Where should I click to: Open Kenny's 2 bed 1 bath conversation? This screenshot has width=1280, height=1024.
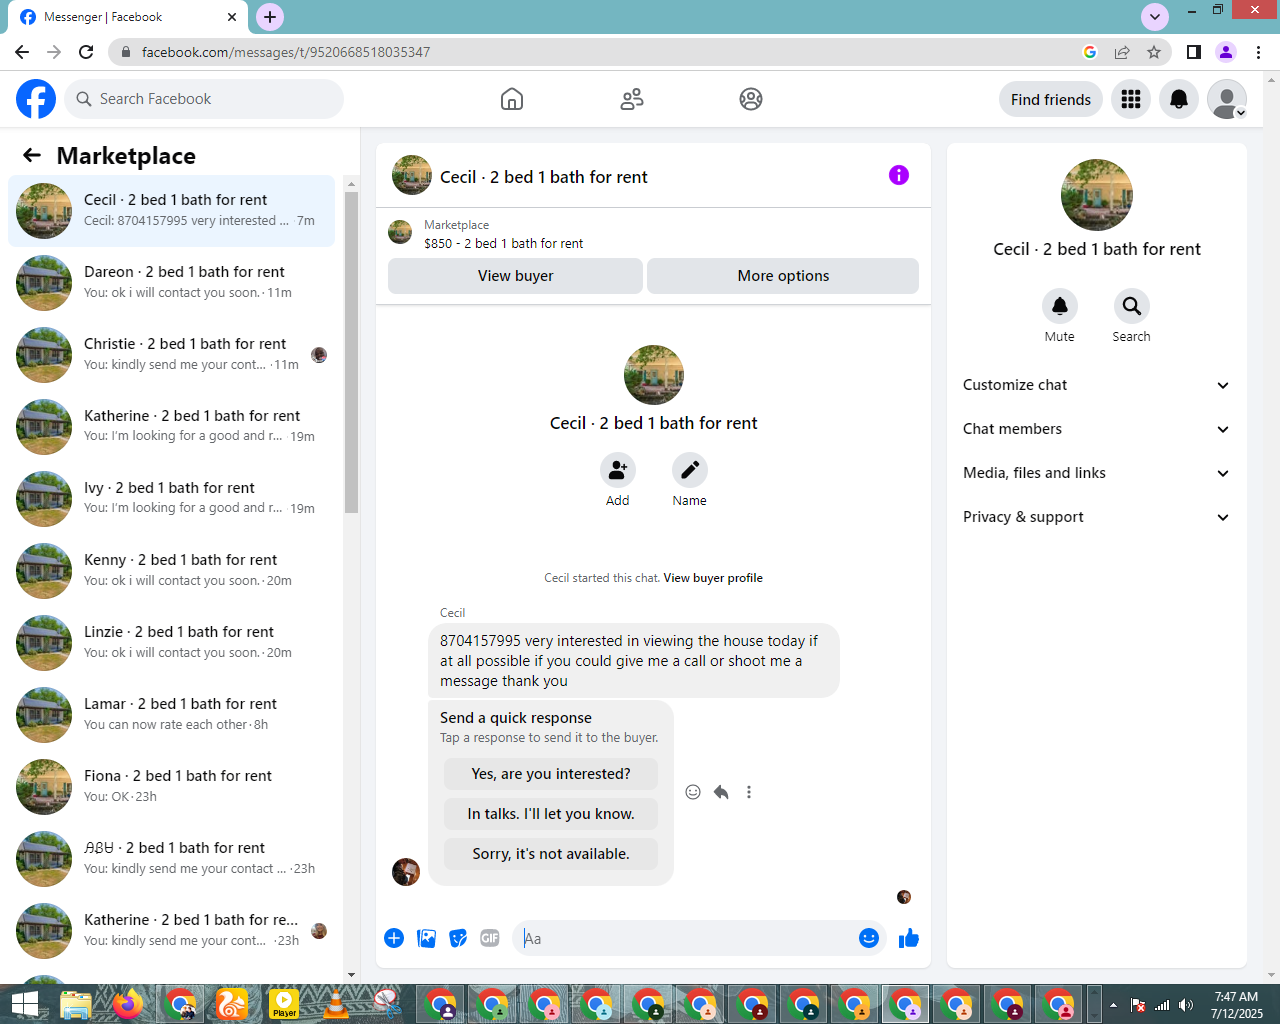click(171, 571)
